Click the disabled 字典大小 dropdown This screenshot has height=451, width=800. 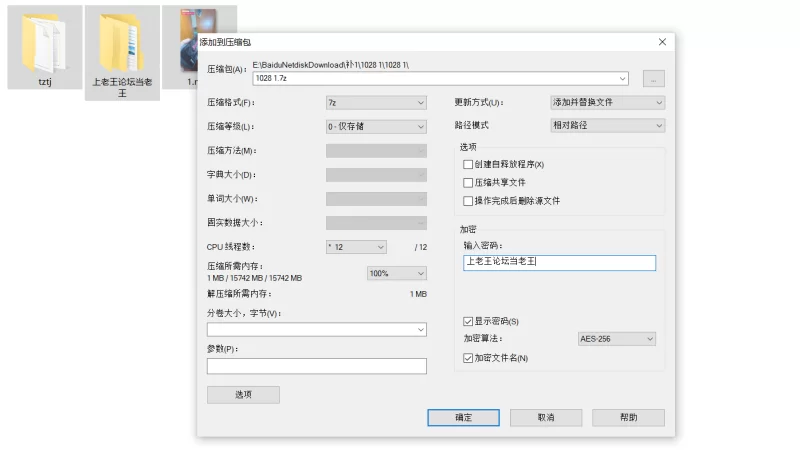376,175
